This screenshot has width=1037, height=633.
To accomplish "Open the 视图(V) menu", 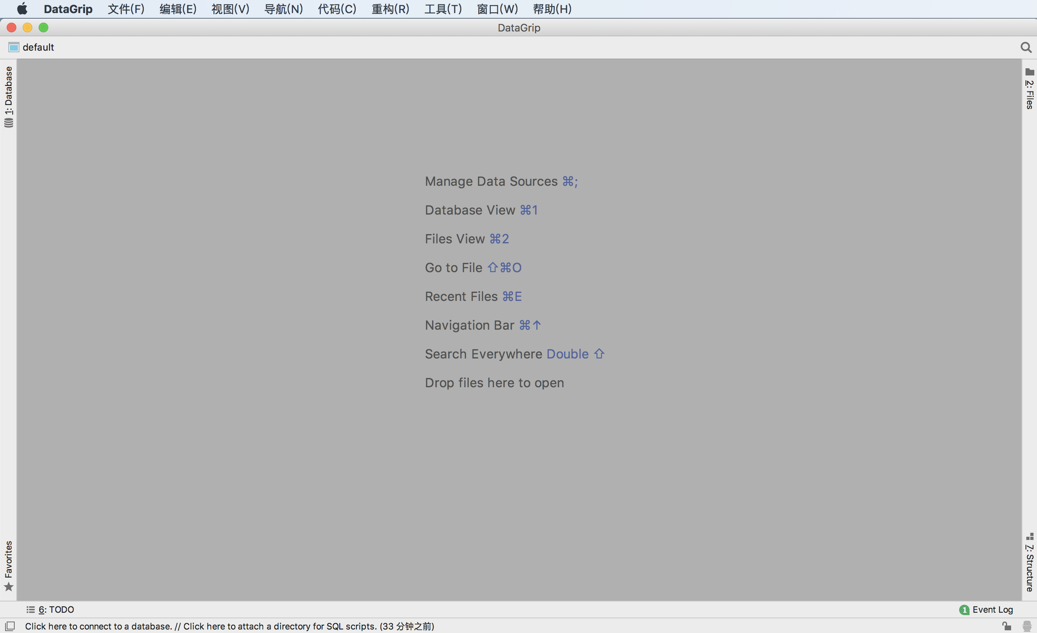I will 230,9.
